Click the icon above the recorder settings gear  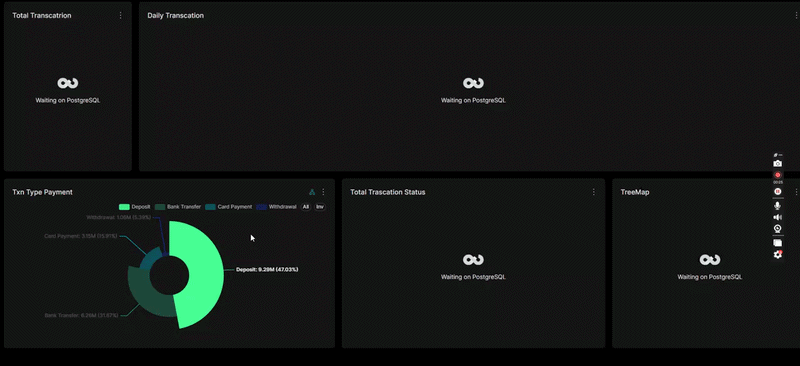coord(778,243)
